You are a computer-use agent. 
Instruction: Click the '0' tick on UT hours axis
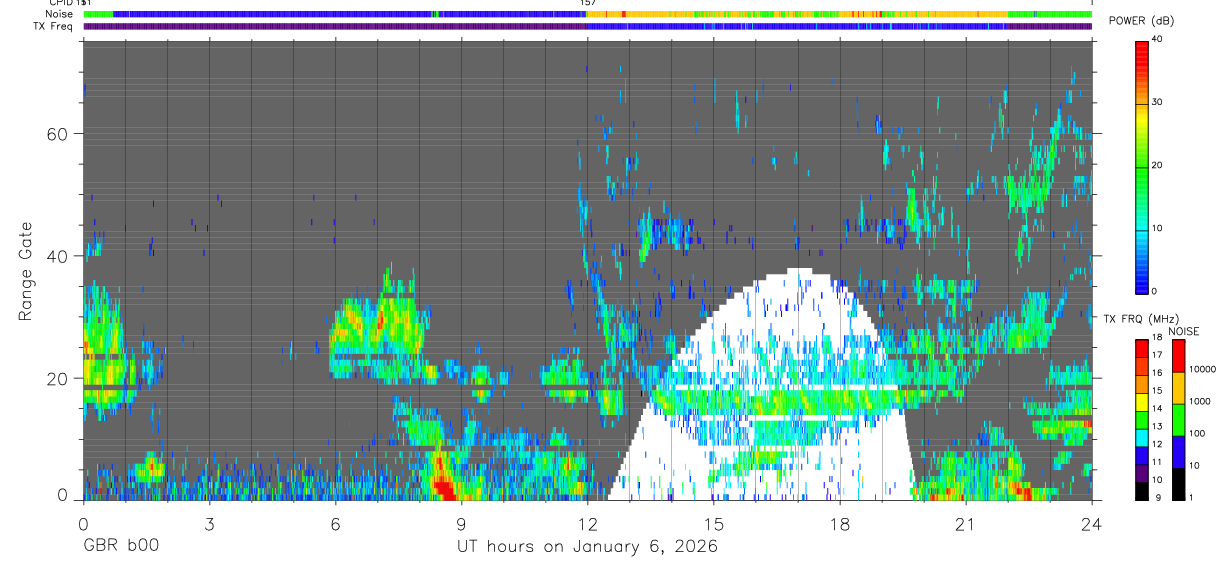pyautogui.click(x=83, y=523)
